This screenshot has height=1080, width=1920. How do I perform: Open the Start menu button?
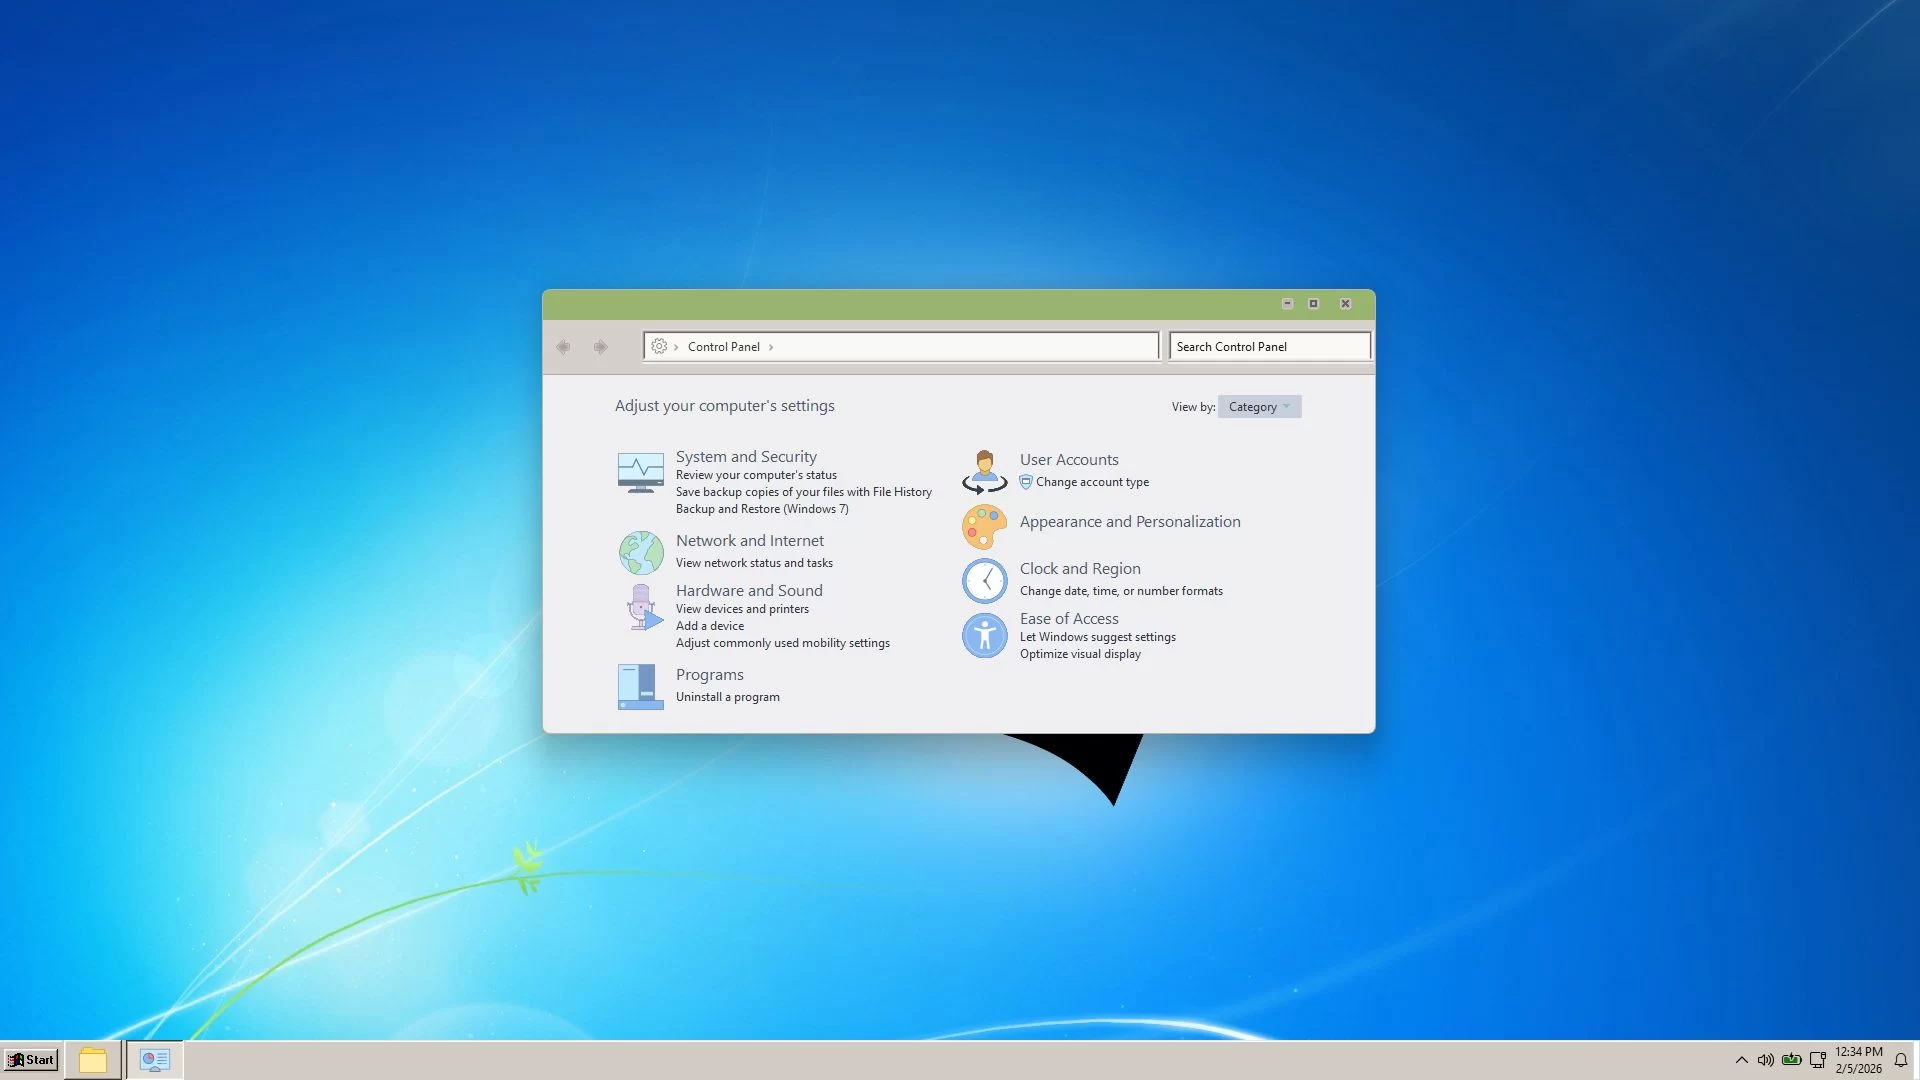click(x=31, y=1060)
